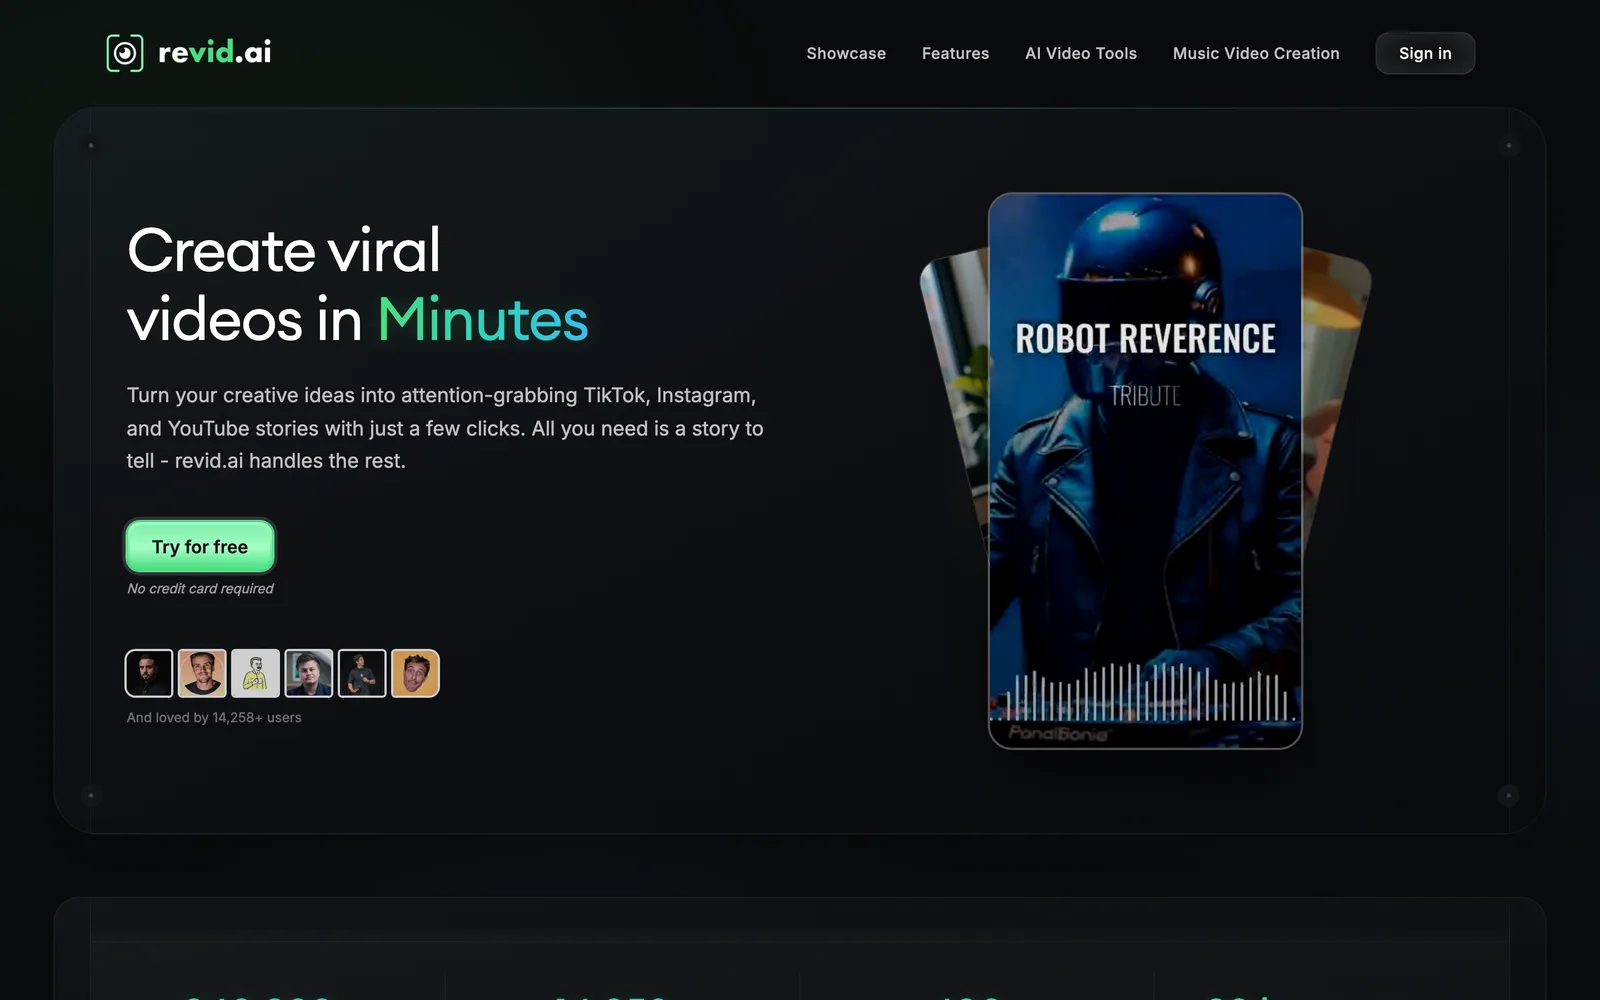Click the PanalBanie watermark label

click(x=1062, y=733)
